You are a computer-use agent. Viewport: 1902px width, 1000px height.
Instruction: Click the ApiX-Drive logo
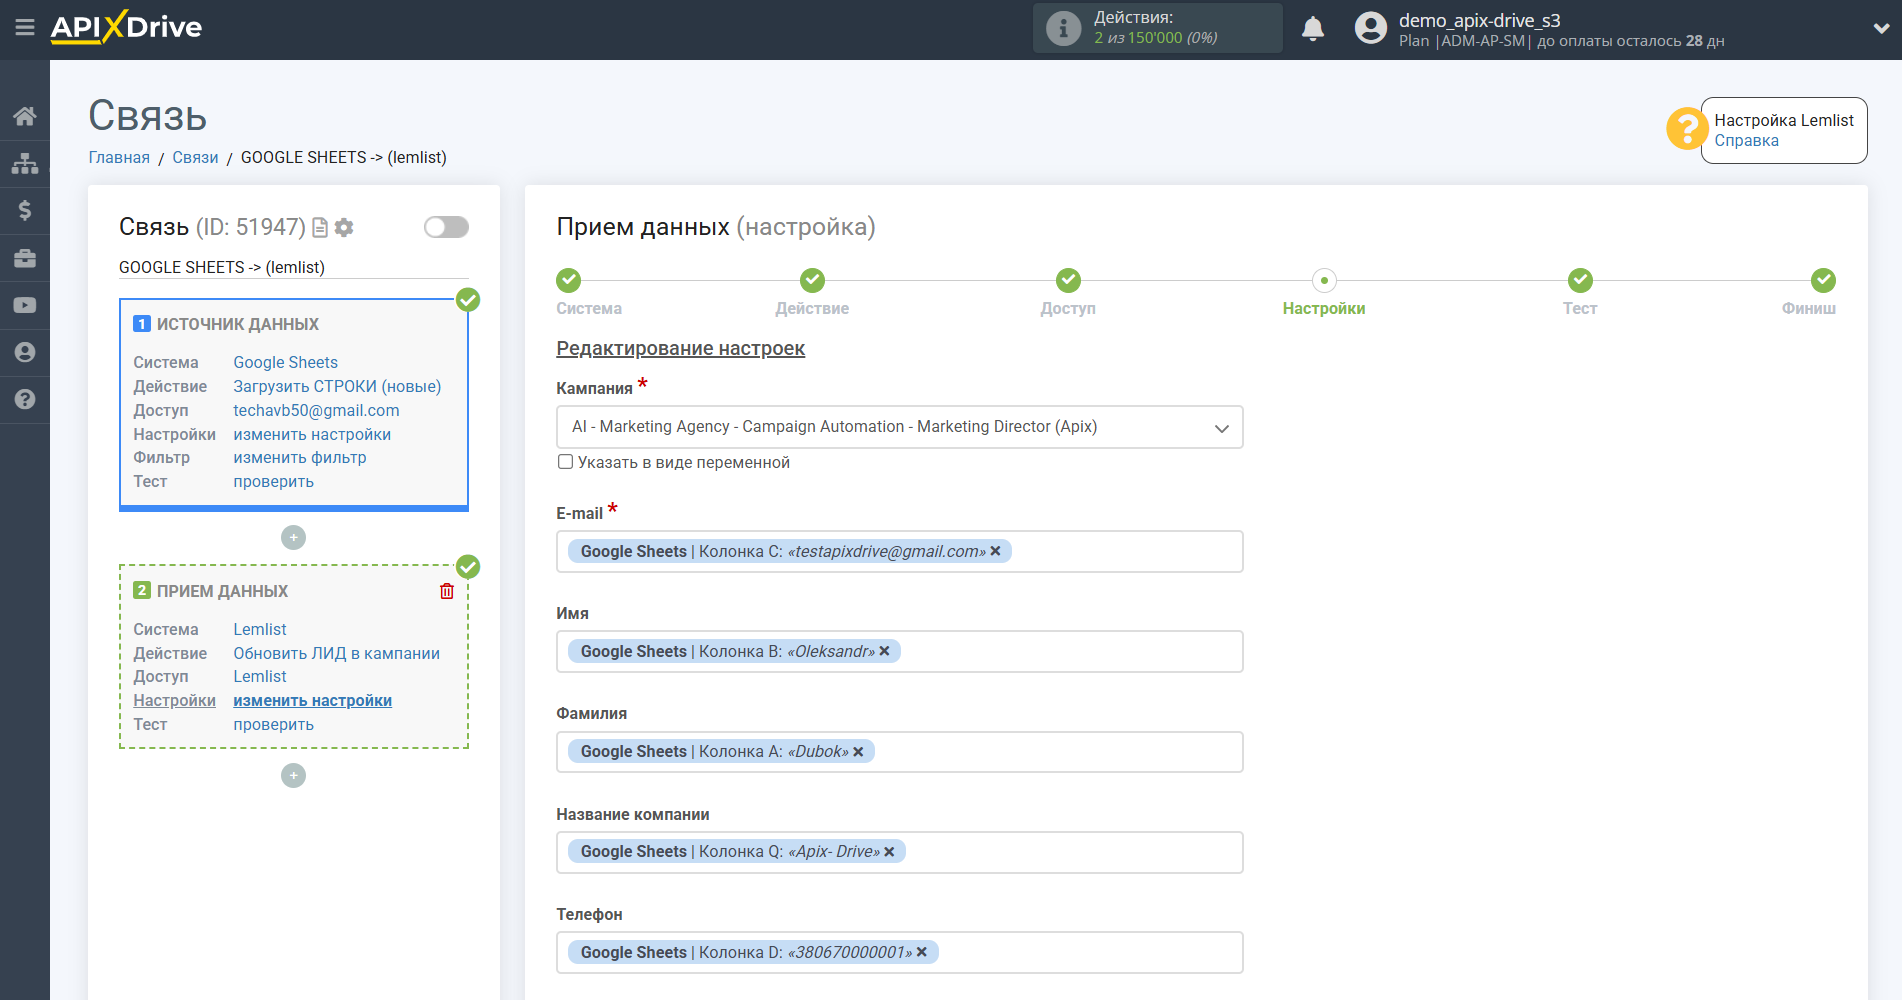(x=126, y=27)
